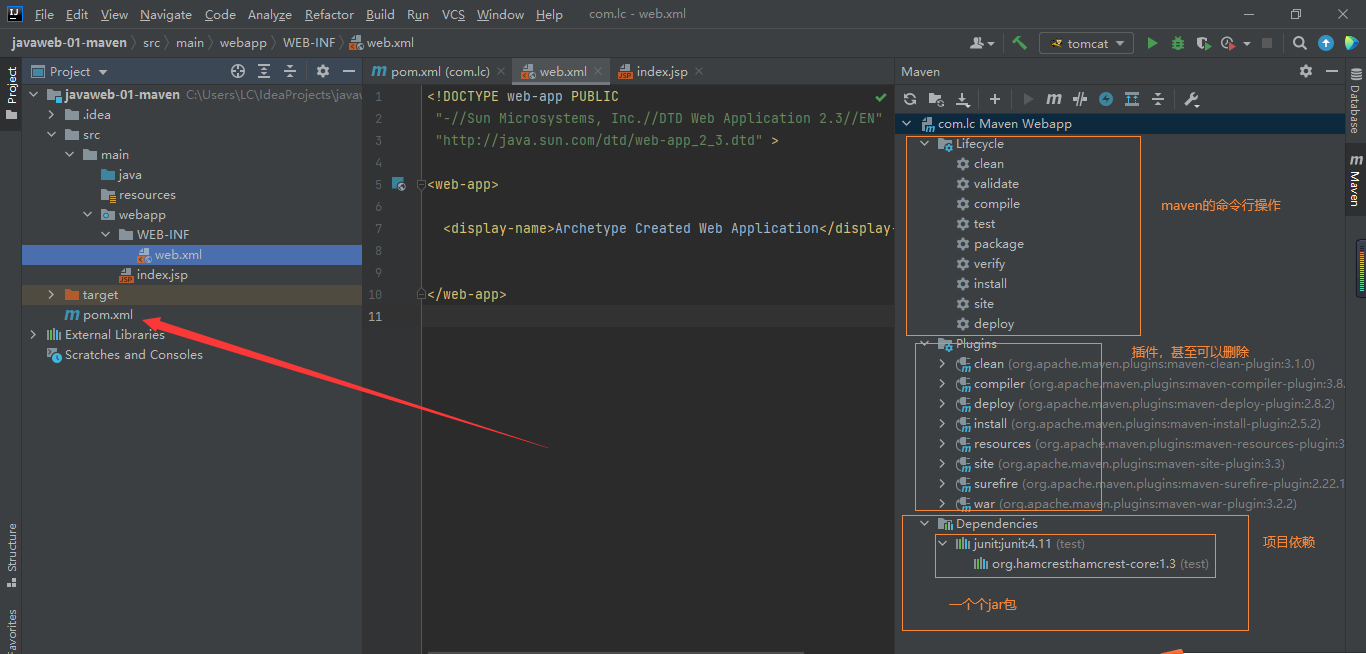Open the tomcat run configuration dropdown

tap(1086, 43)
